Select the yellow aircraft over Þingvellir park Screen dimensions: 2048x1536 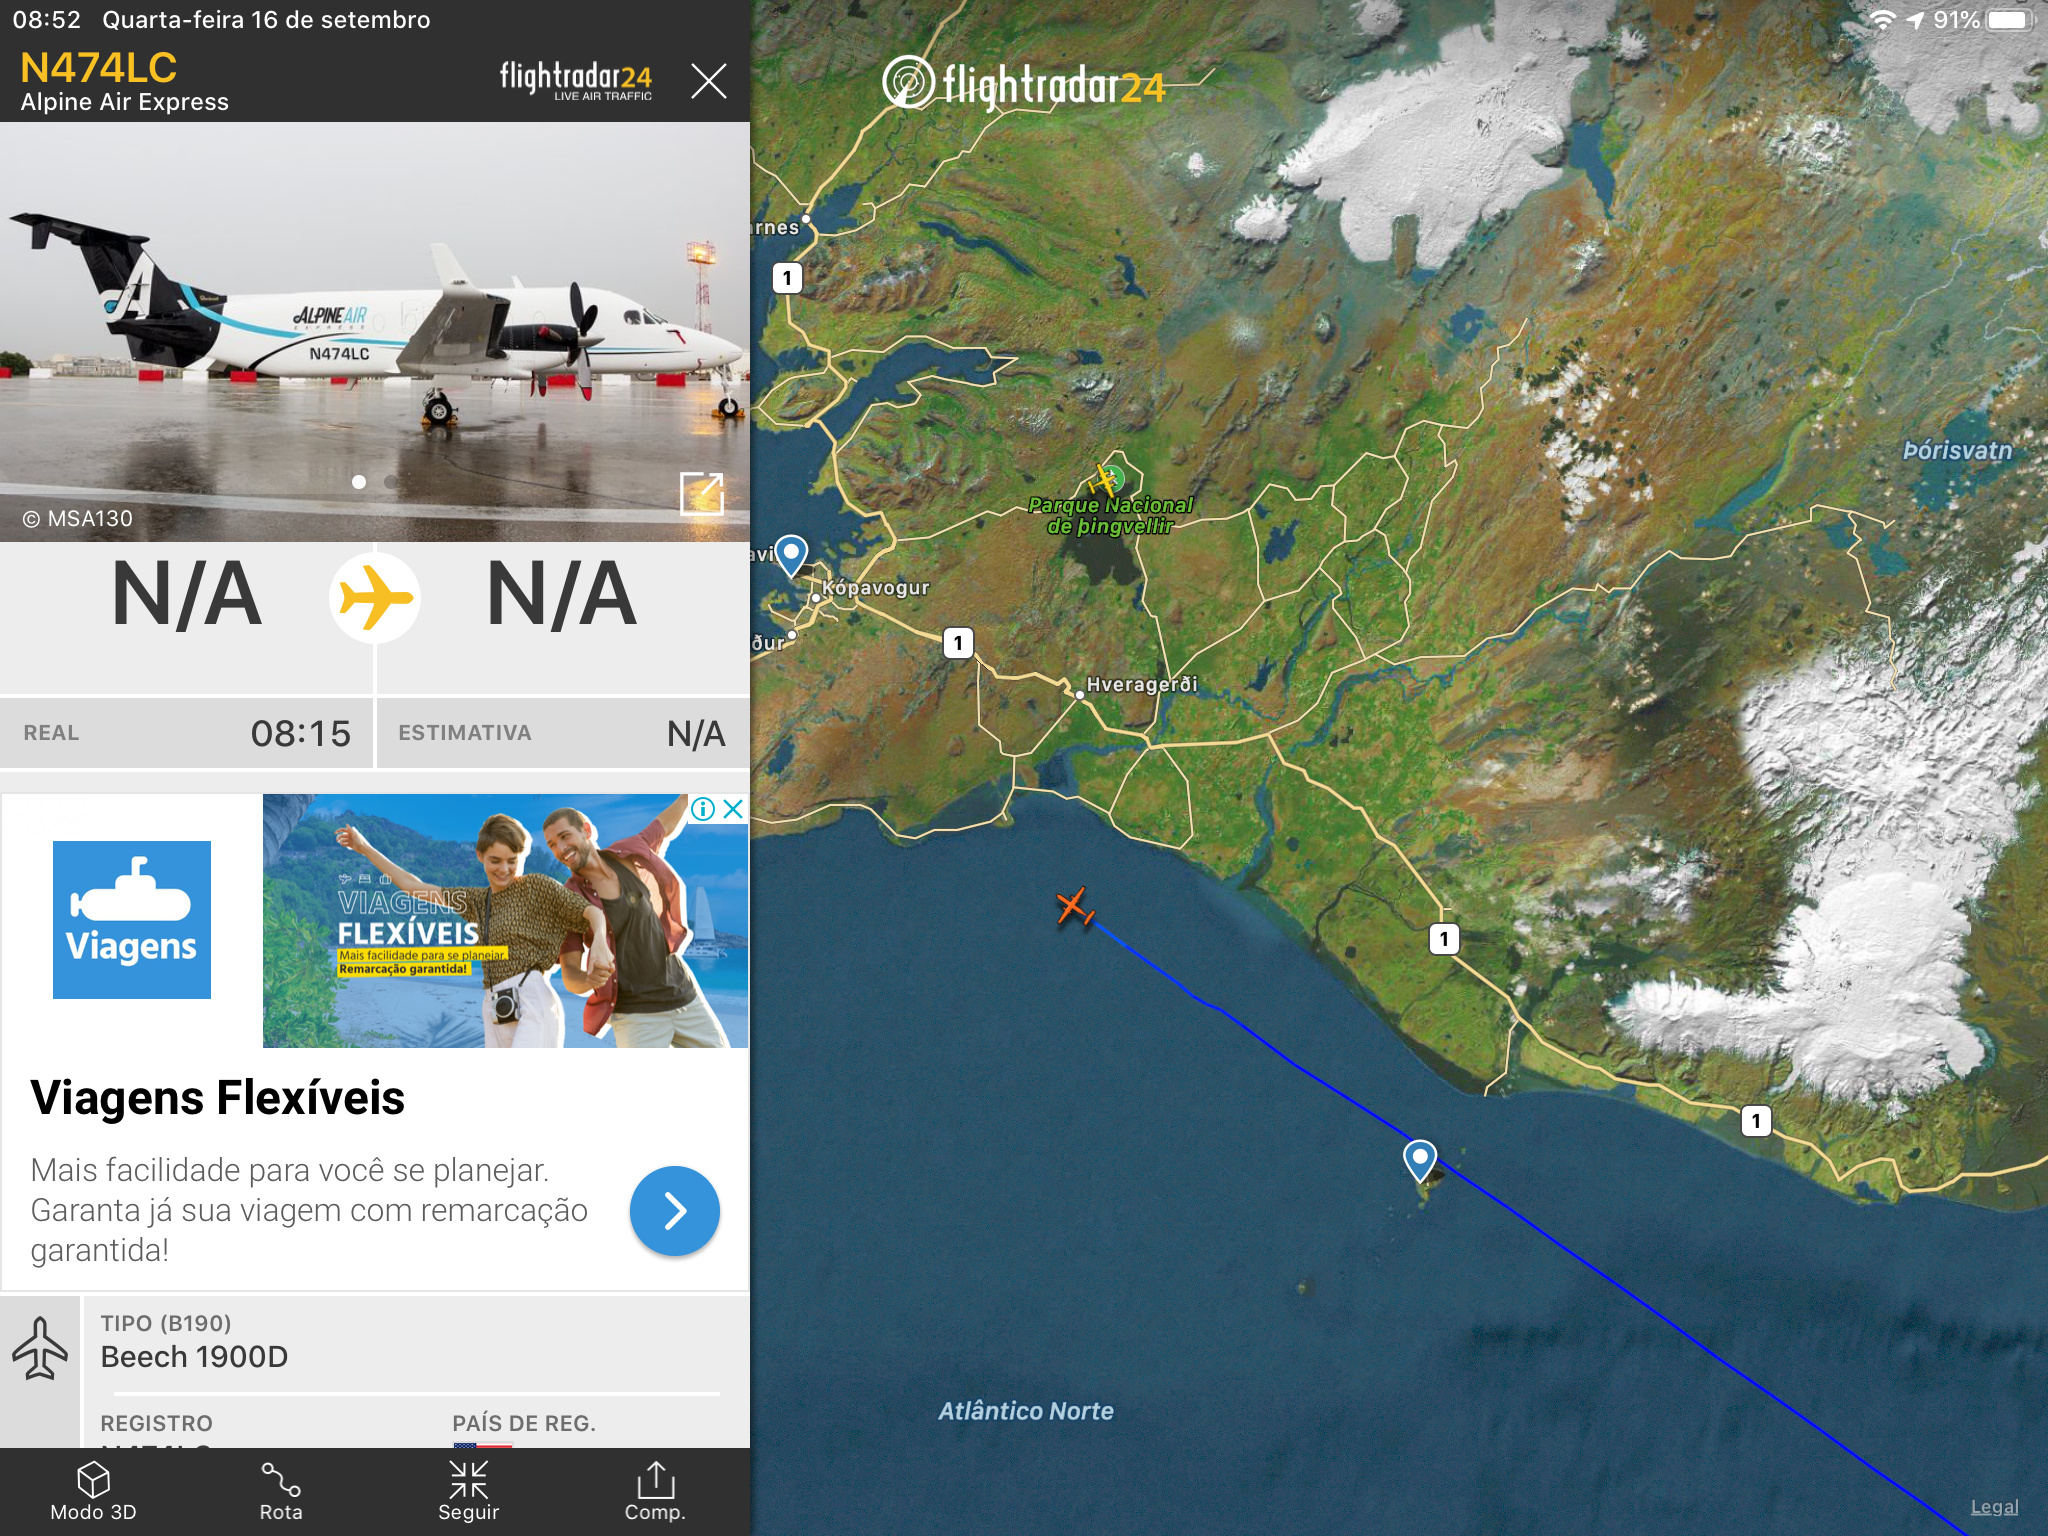pyautogui.click(x=1106, y=480)
